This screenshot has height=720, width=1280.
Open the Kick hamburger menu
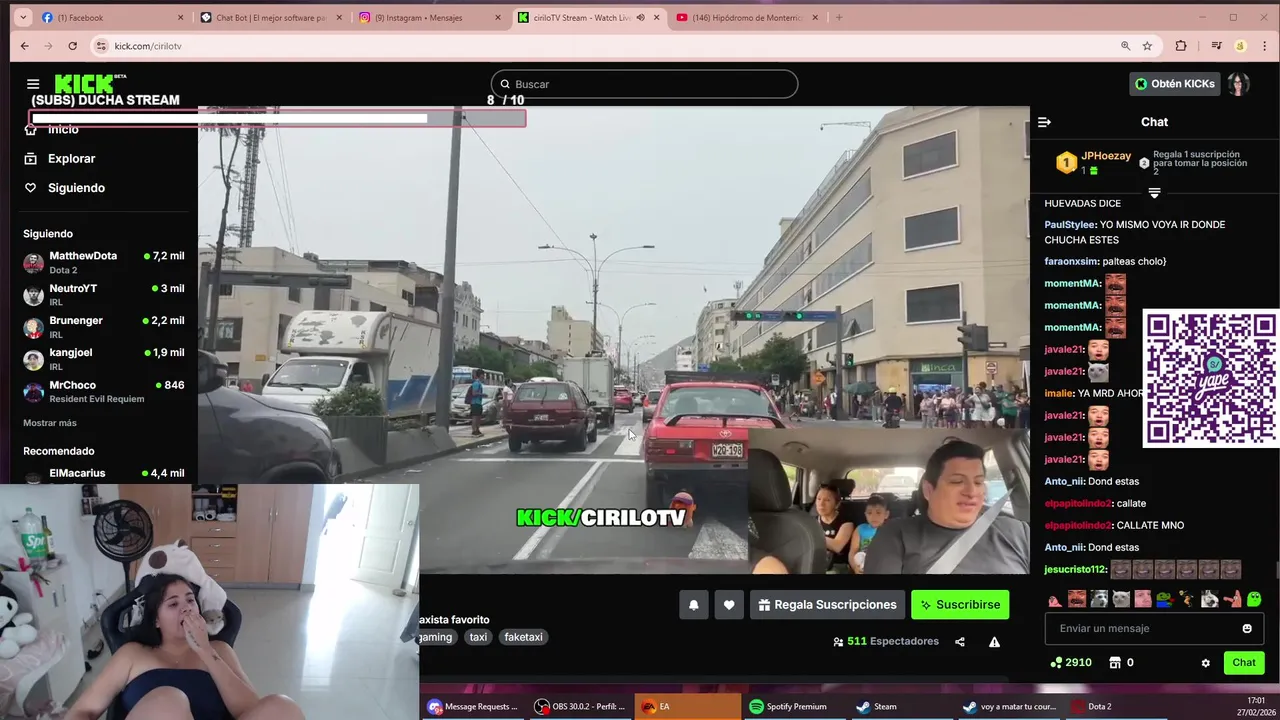[33, 84]
